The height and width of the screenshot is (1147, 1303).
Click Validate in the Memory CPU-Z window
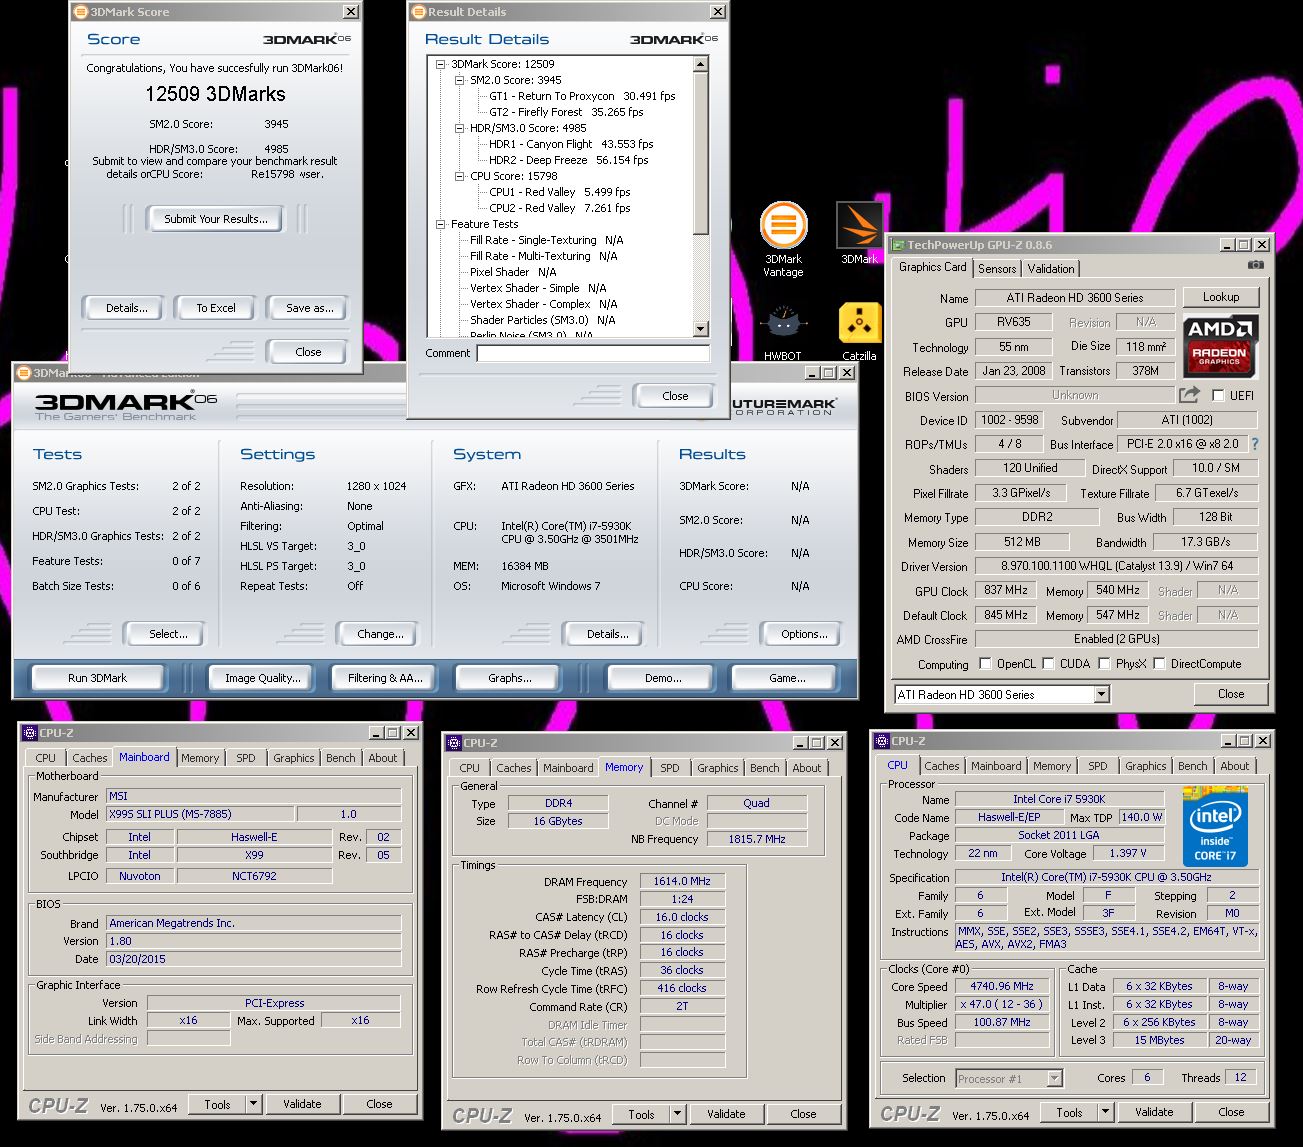tap(726, 1114)
